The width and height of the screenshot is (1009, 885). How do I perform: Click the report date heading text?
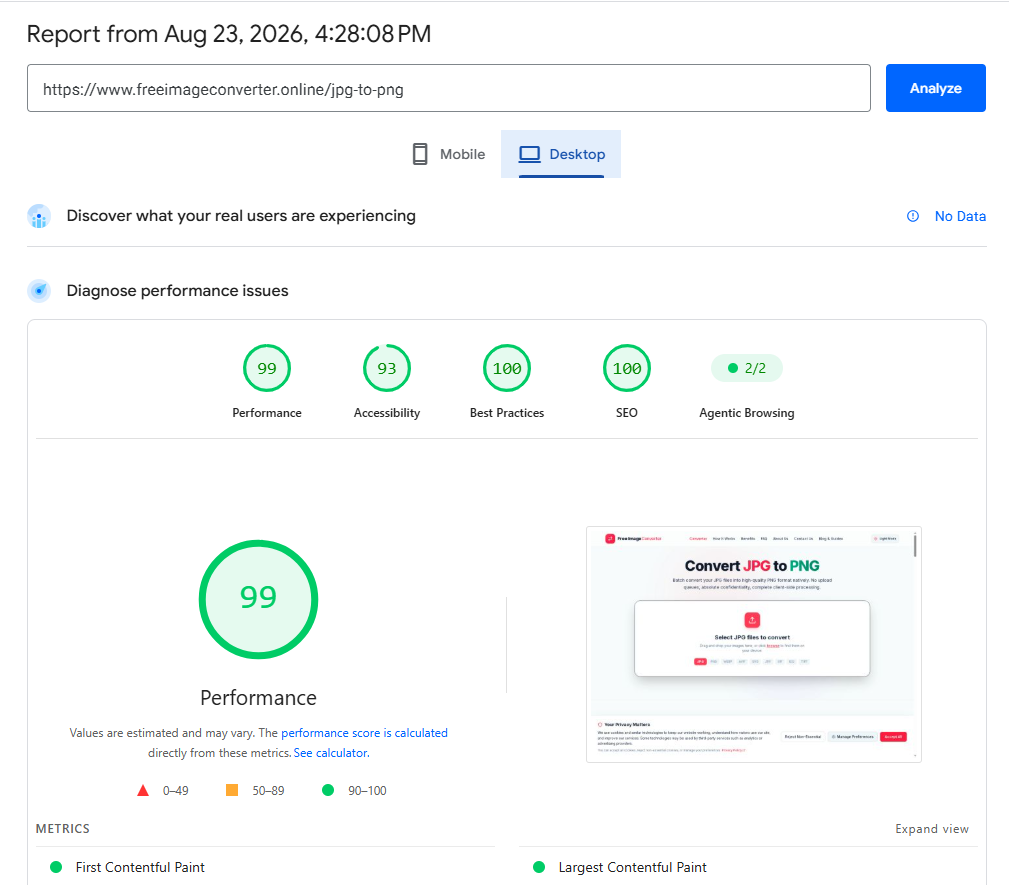point(229,33)
